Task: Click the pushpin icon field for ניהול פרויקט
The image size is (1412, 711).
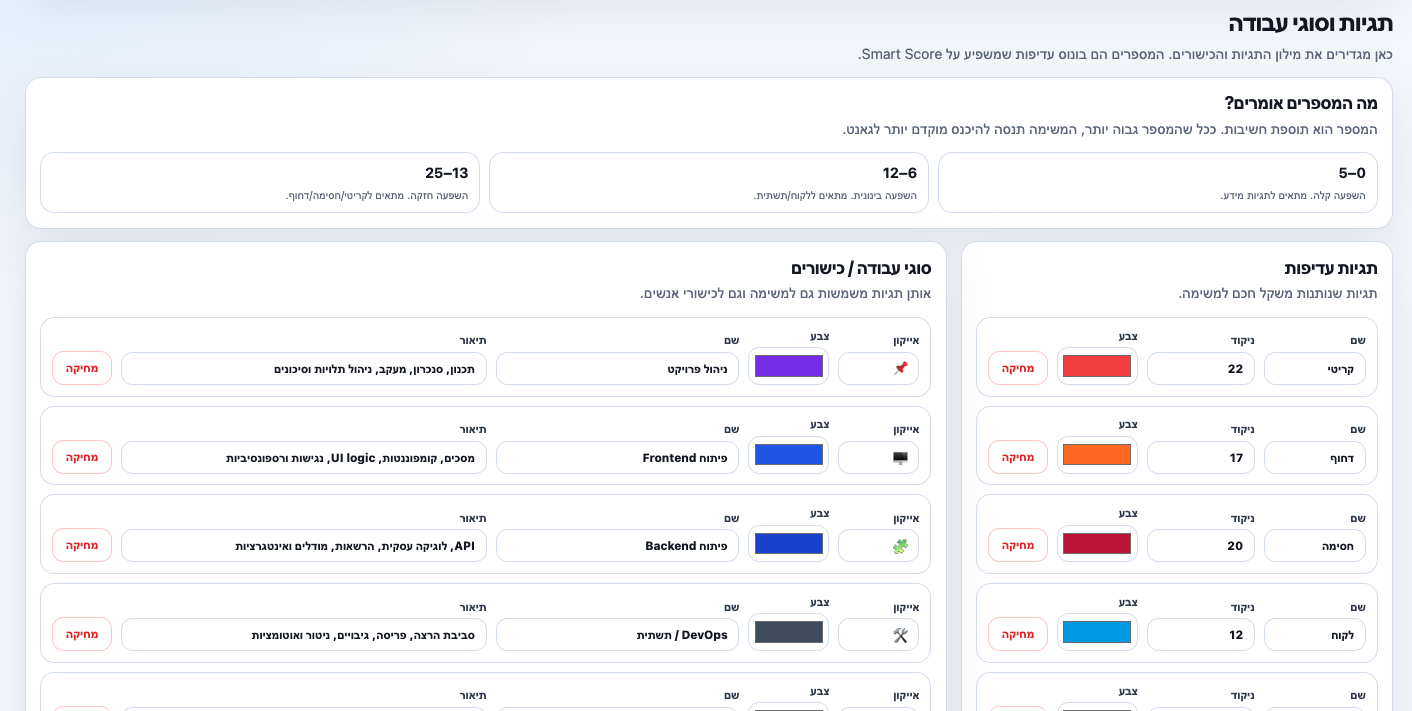Action: pos(878,368)
